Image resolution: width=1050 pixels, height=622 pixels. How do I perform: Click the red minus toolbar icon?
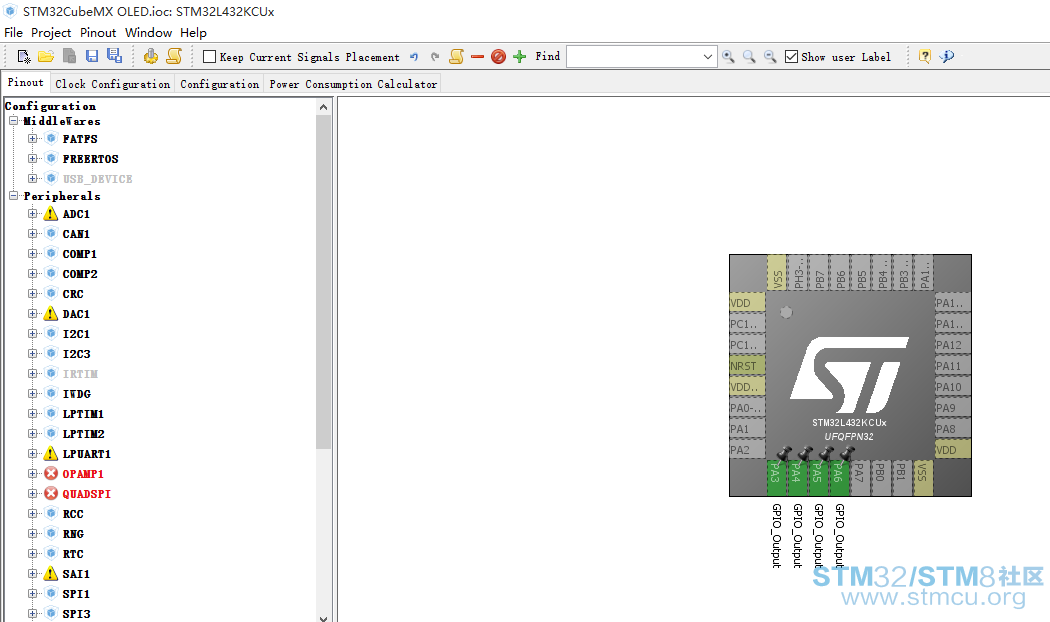tap(477, 57)
